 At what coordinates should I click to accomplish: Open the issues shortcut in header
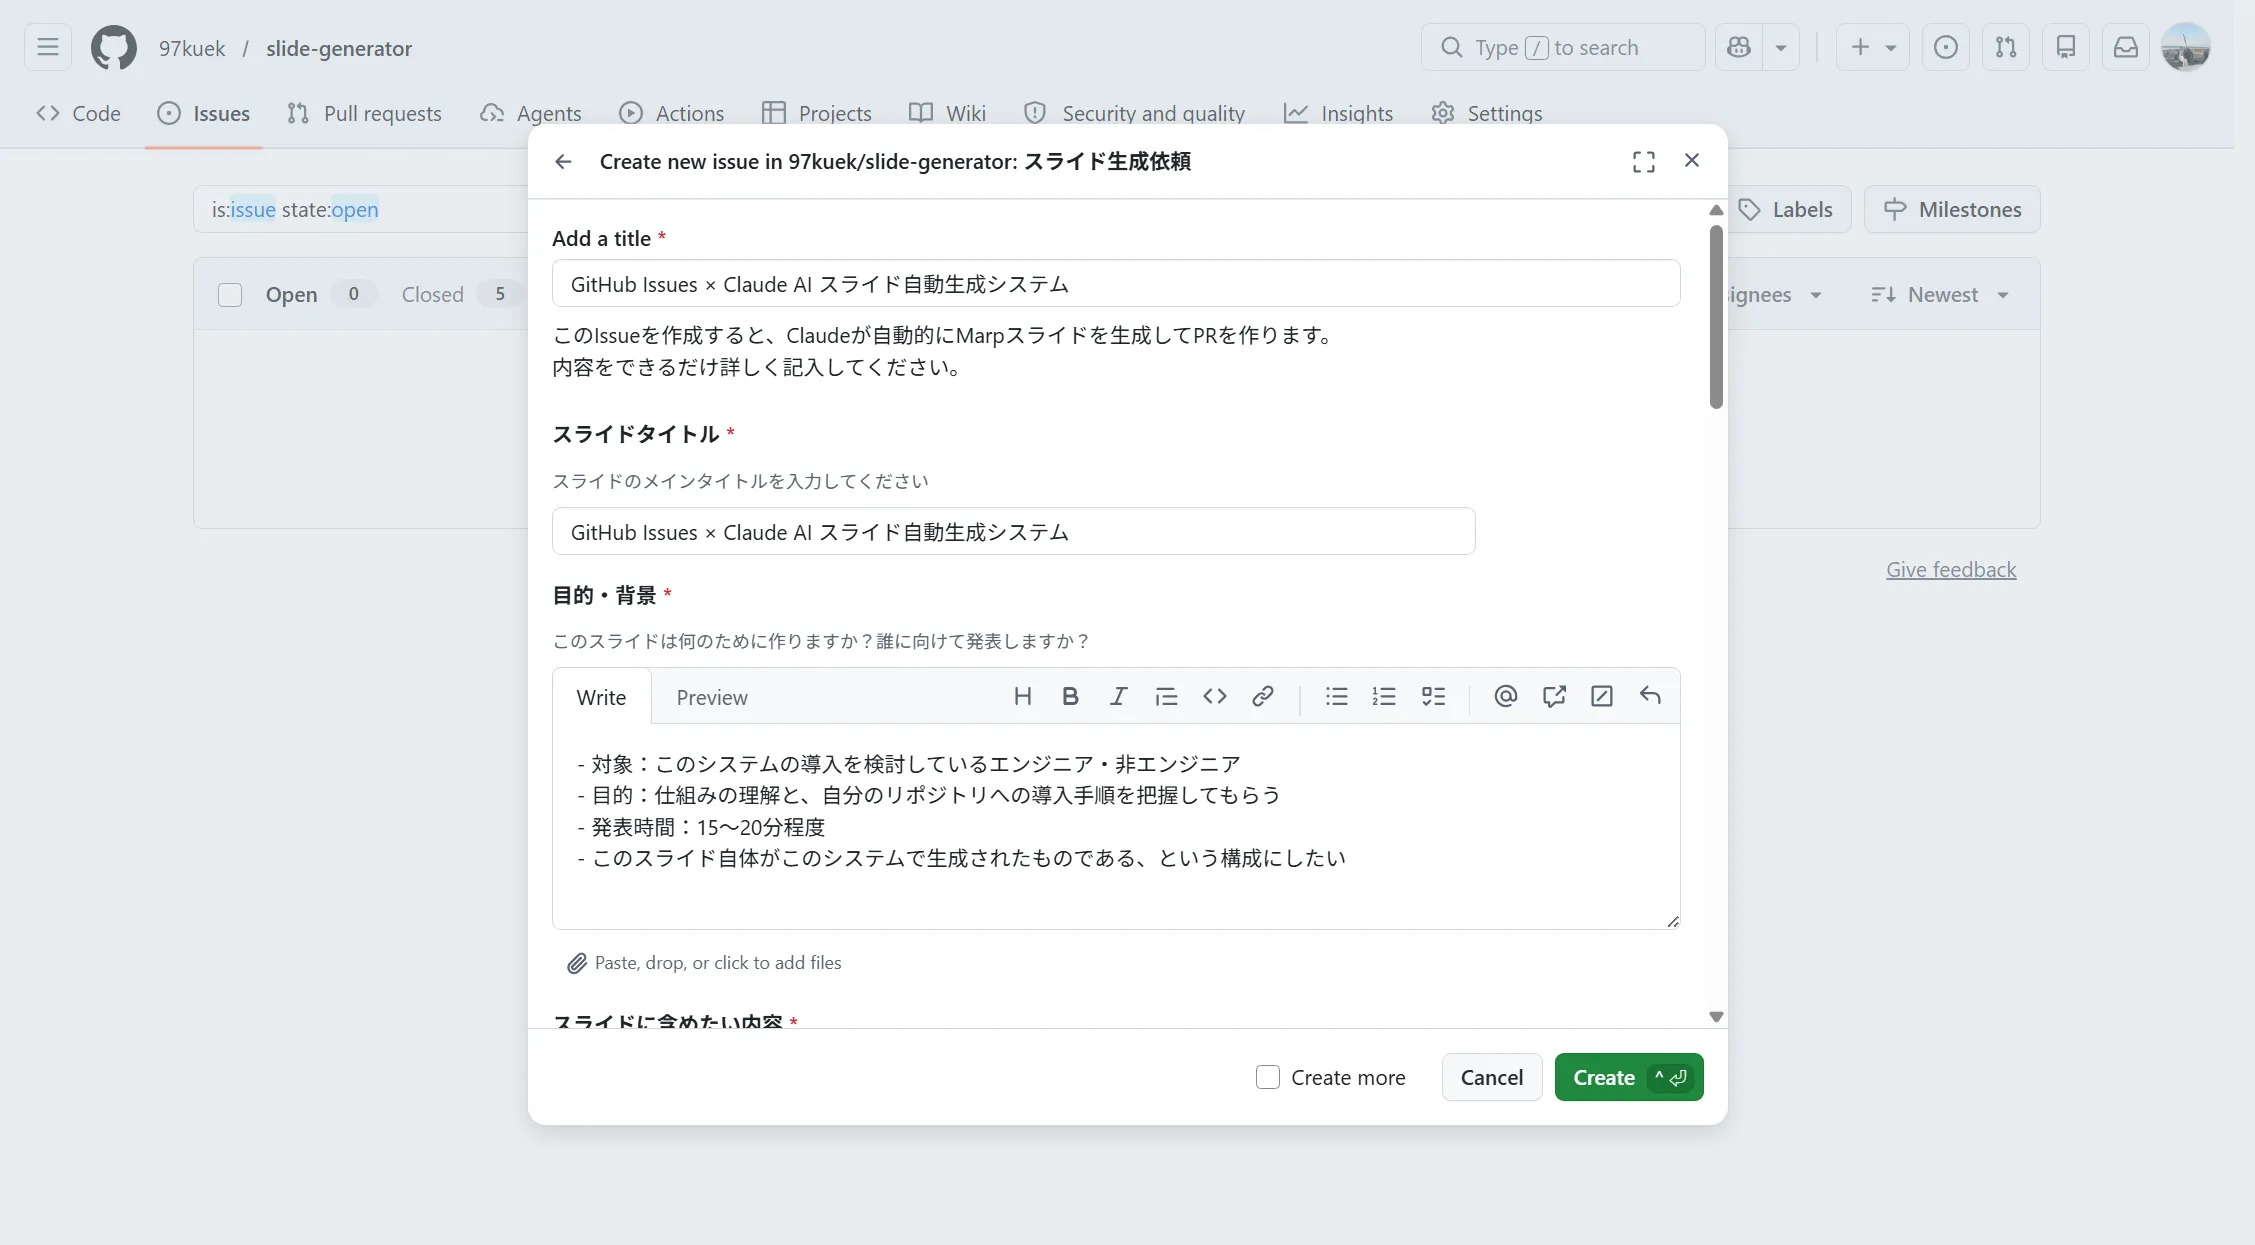point(1945,47)
